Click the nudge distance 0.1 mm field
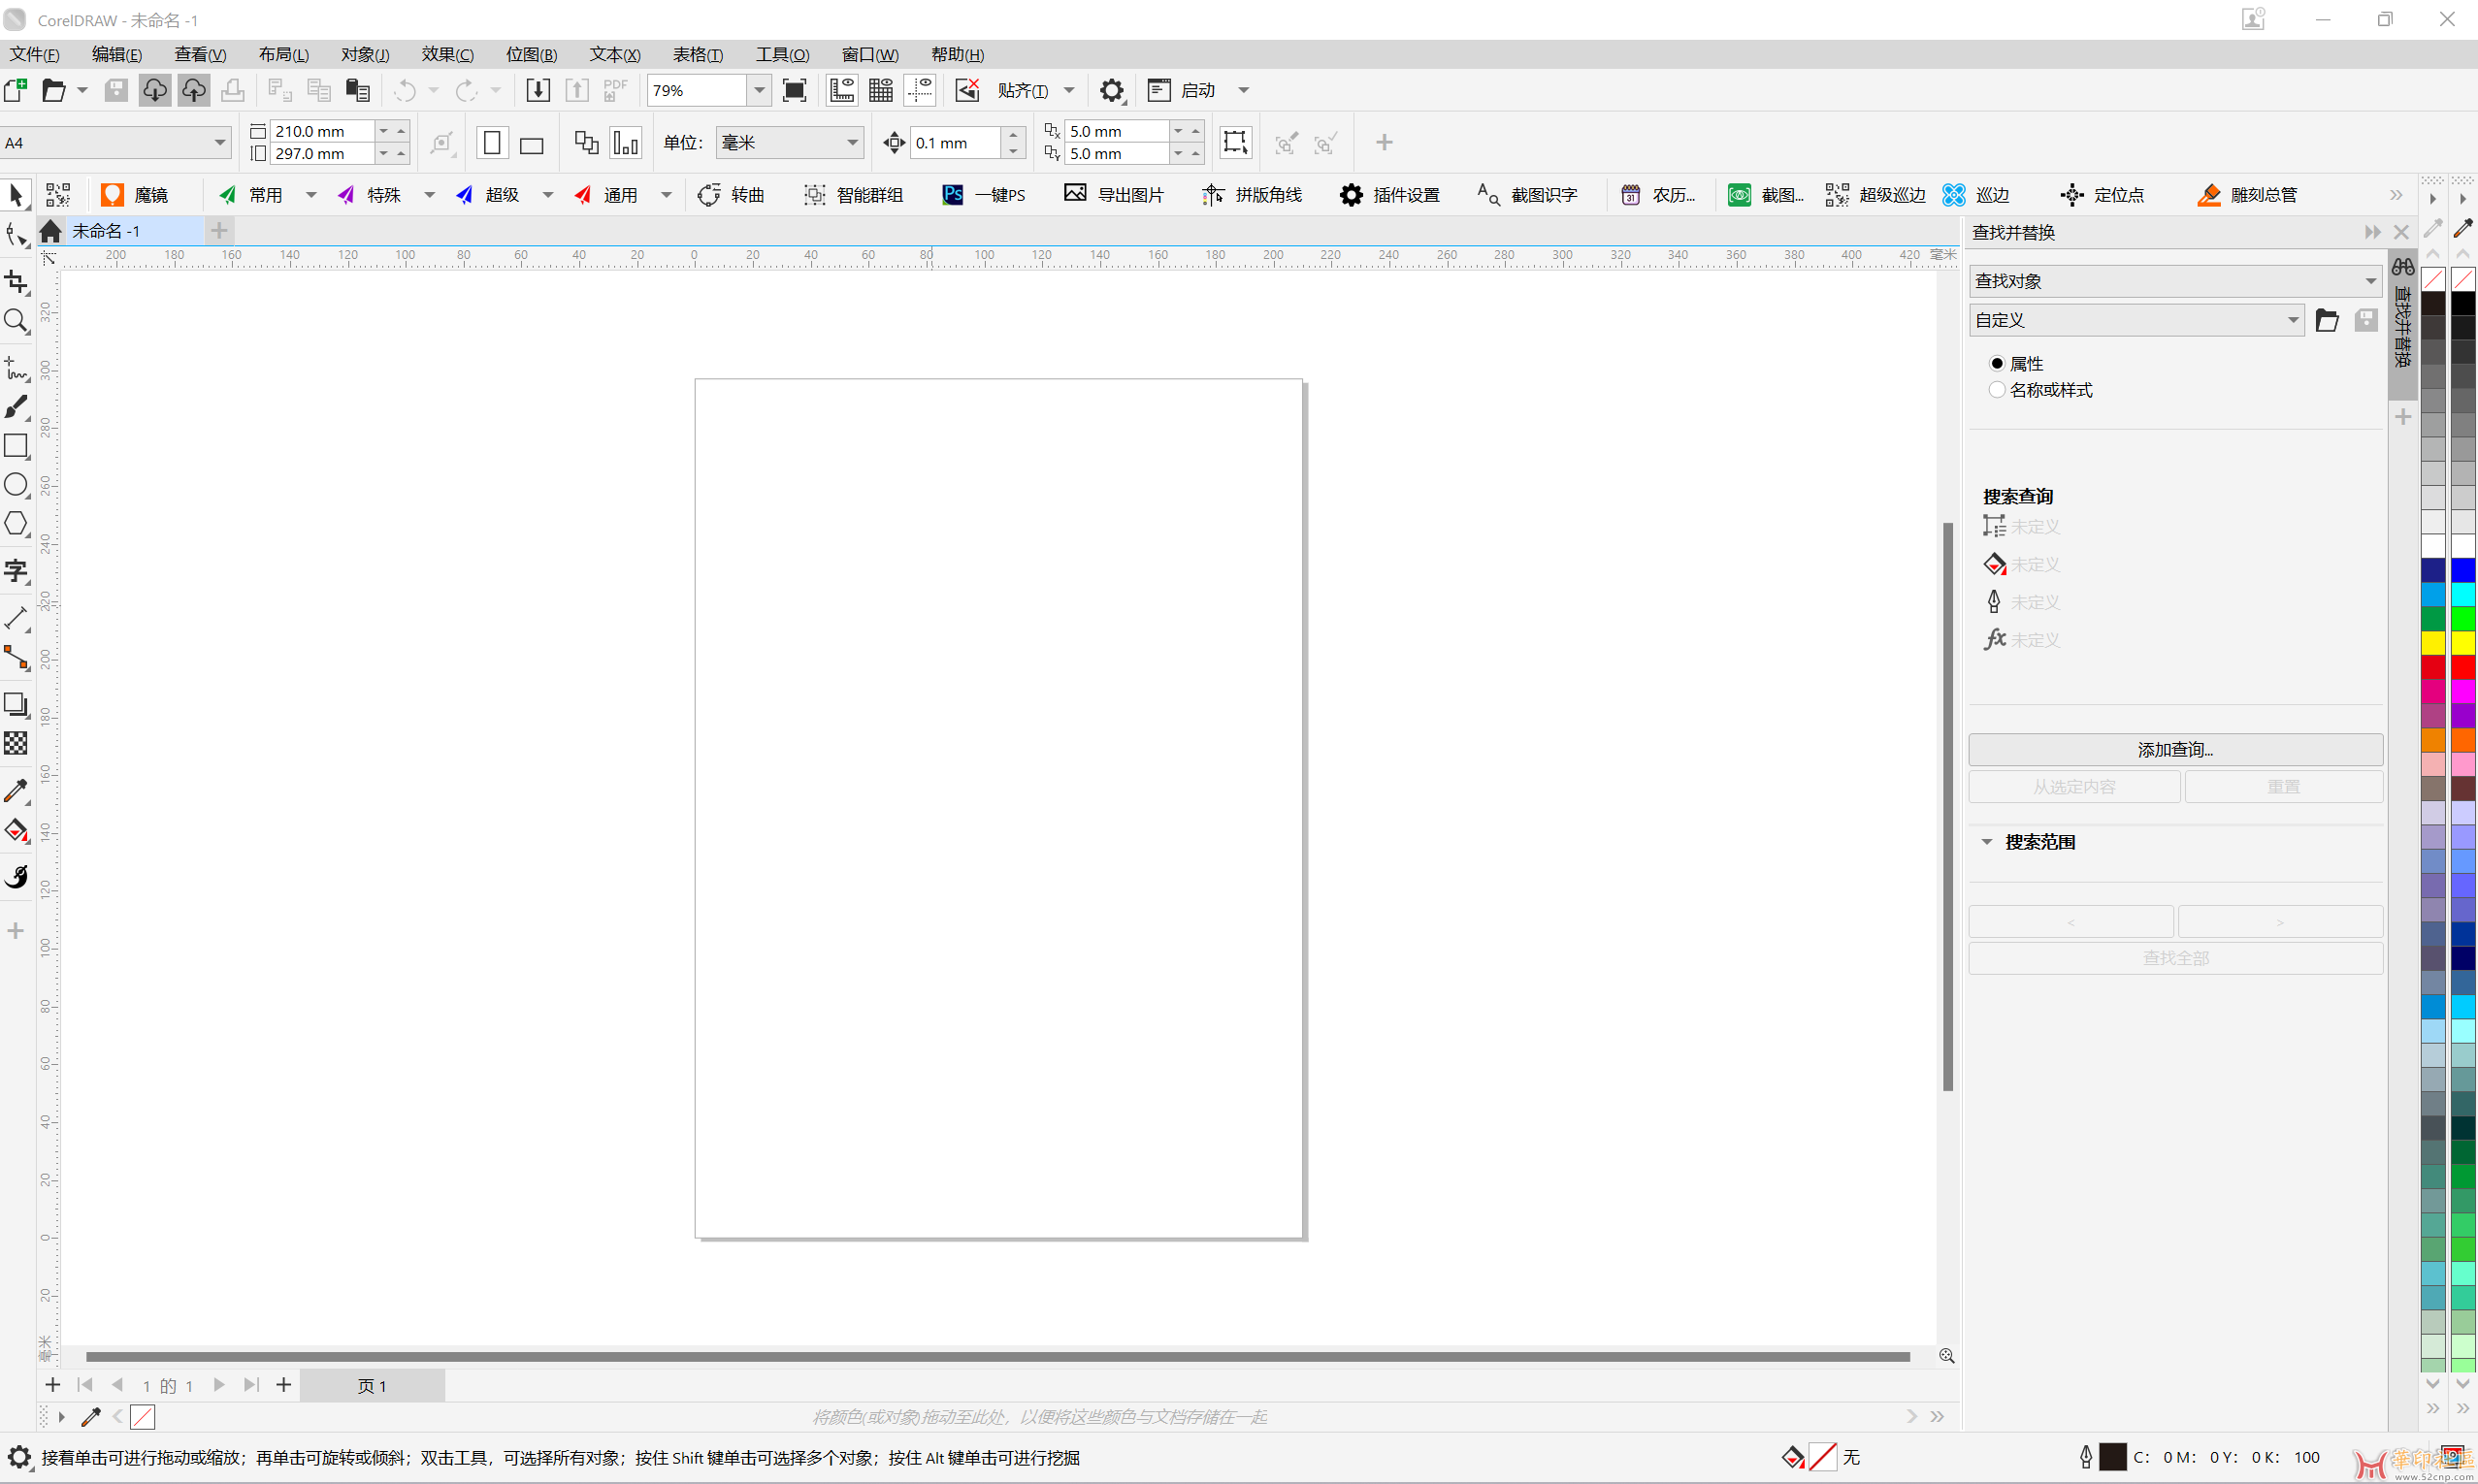Image resolution: width=2478 pixels, height=1484 pixels. 954,143
